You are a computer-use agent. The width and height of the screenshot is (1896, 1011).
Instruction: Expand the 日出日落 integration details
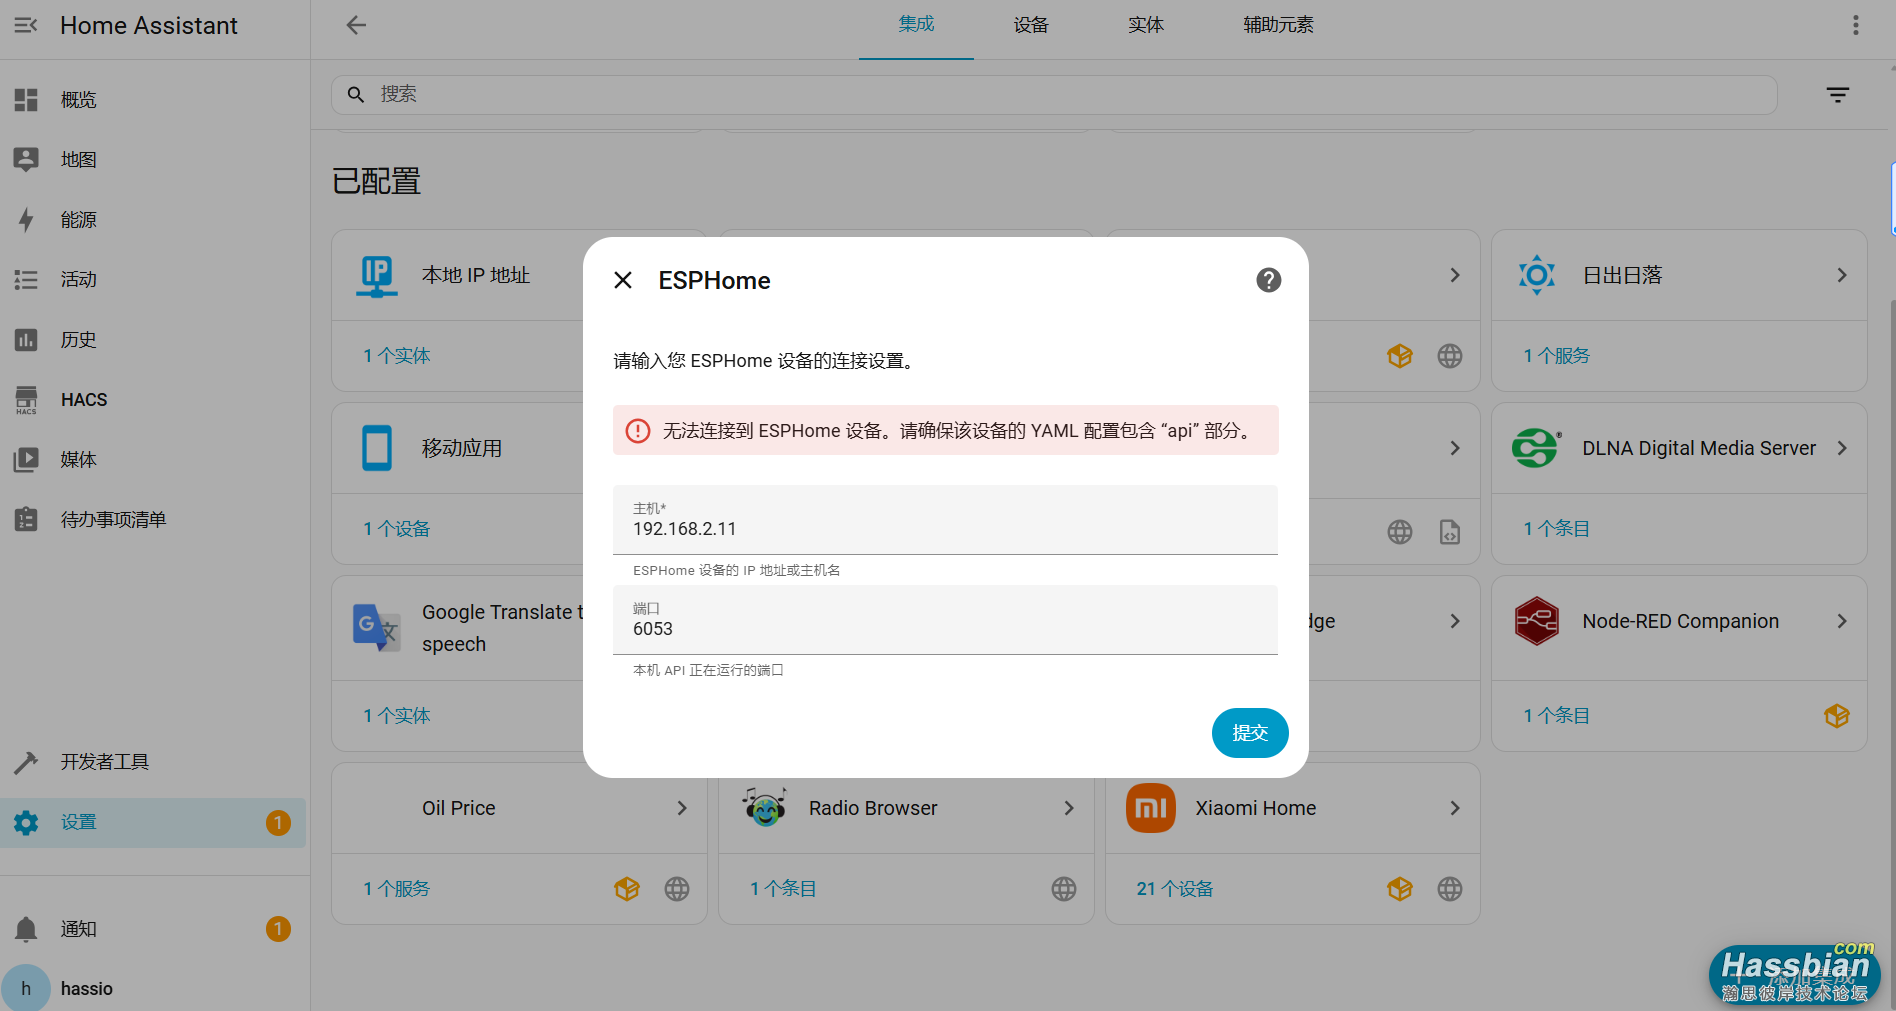(1843, 275)
